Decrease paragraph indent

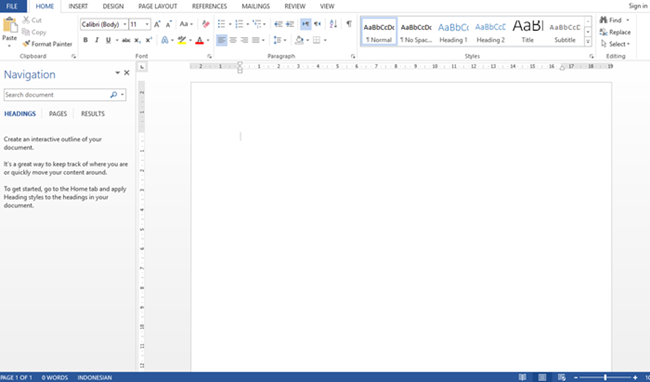(279, 24)
